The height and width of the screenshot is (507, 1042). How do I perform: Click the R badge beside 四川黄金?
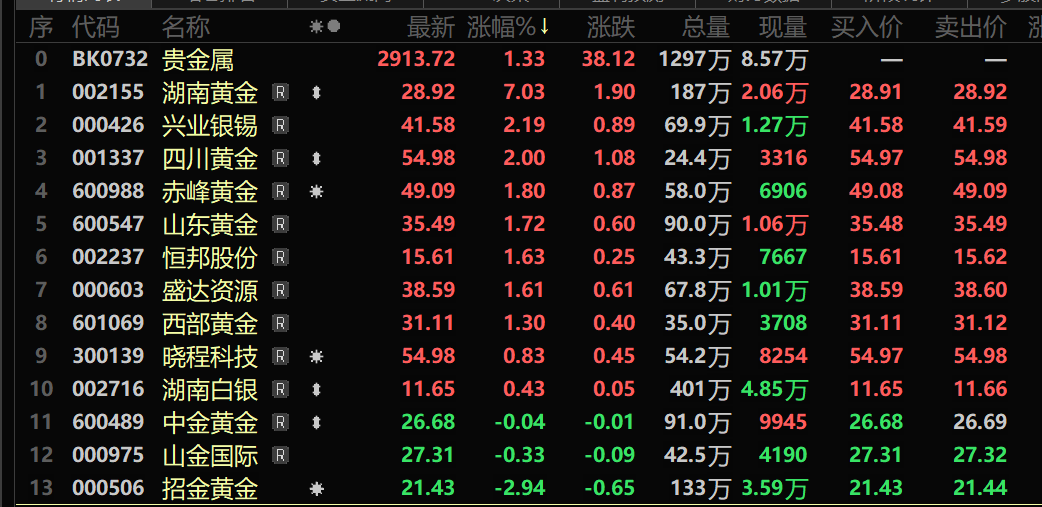click(x=280, y=159)
